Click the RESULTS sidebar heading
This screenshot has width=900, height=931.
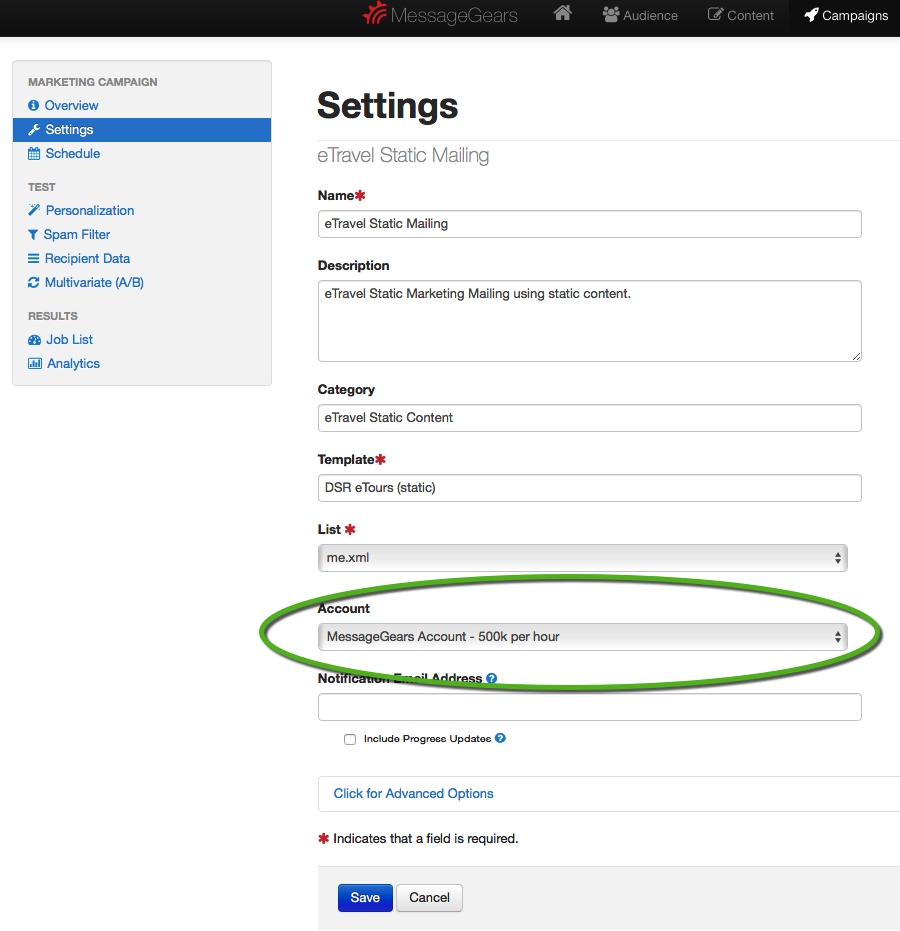click(x=53, y=316)
